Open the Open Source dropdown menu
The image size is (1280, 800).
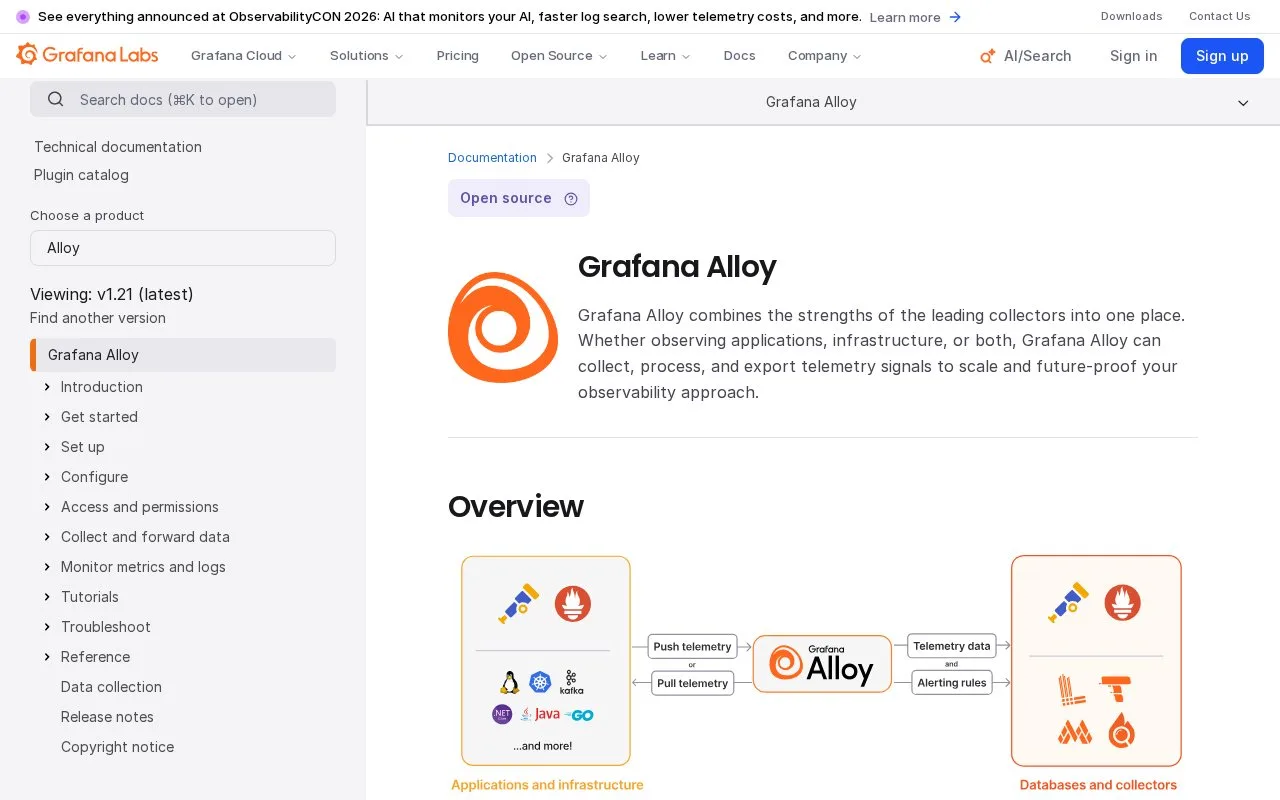(x=559, y=56)
